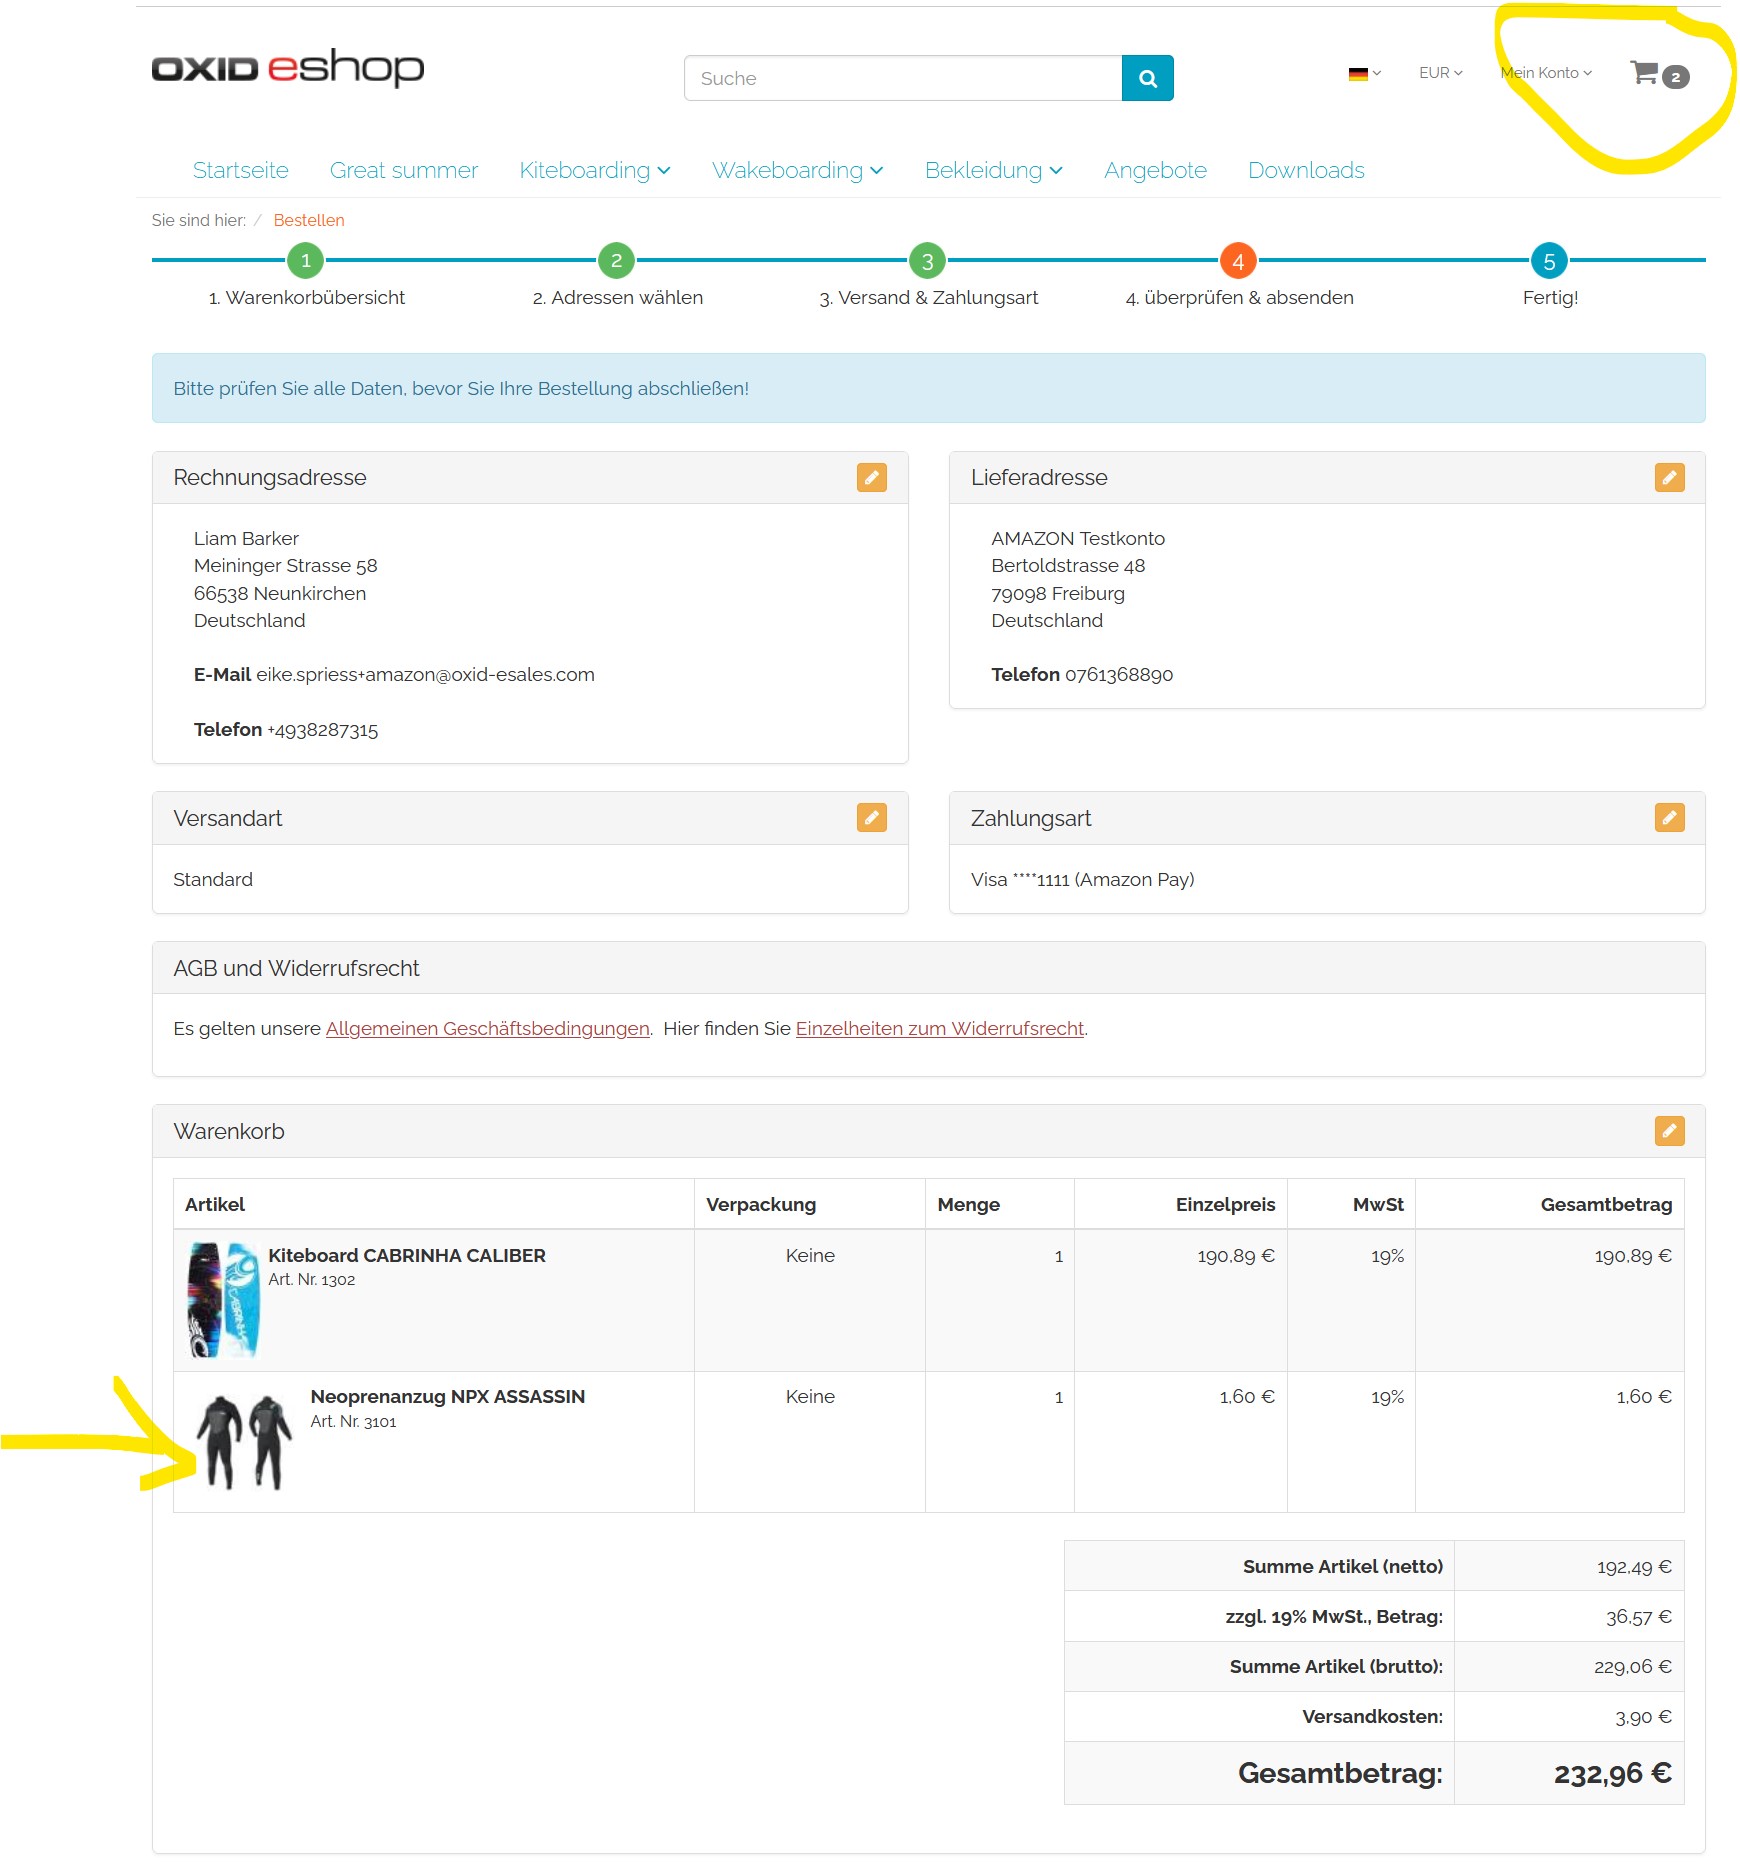
Task: Edit the Rechnungsadresse with pencil icon
Action: point(871,478)
